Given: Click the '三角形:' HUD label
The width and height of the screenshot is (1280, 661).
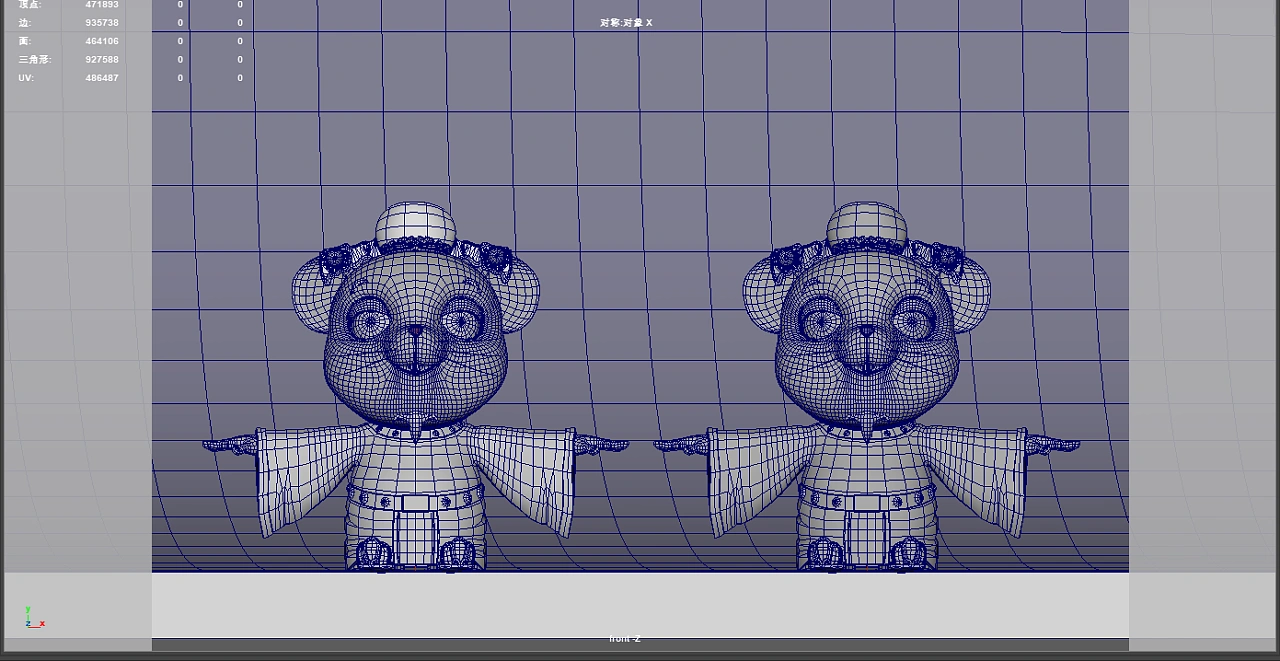Looking at the screenshot, I should tap(35, 59).
